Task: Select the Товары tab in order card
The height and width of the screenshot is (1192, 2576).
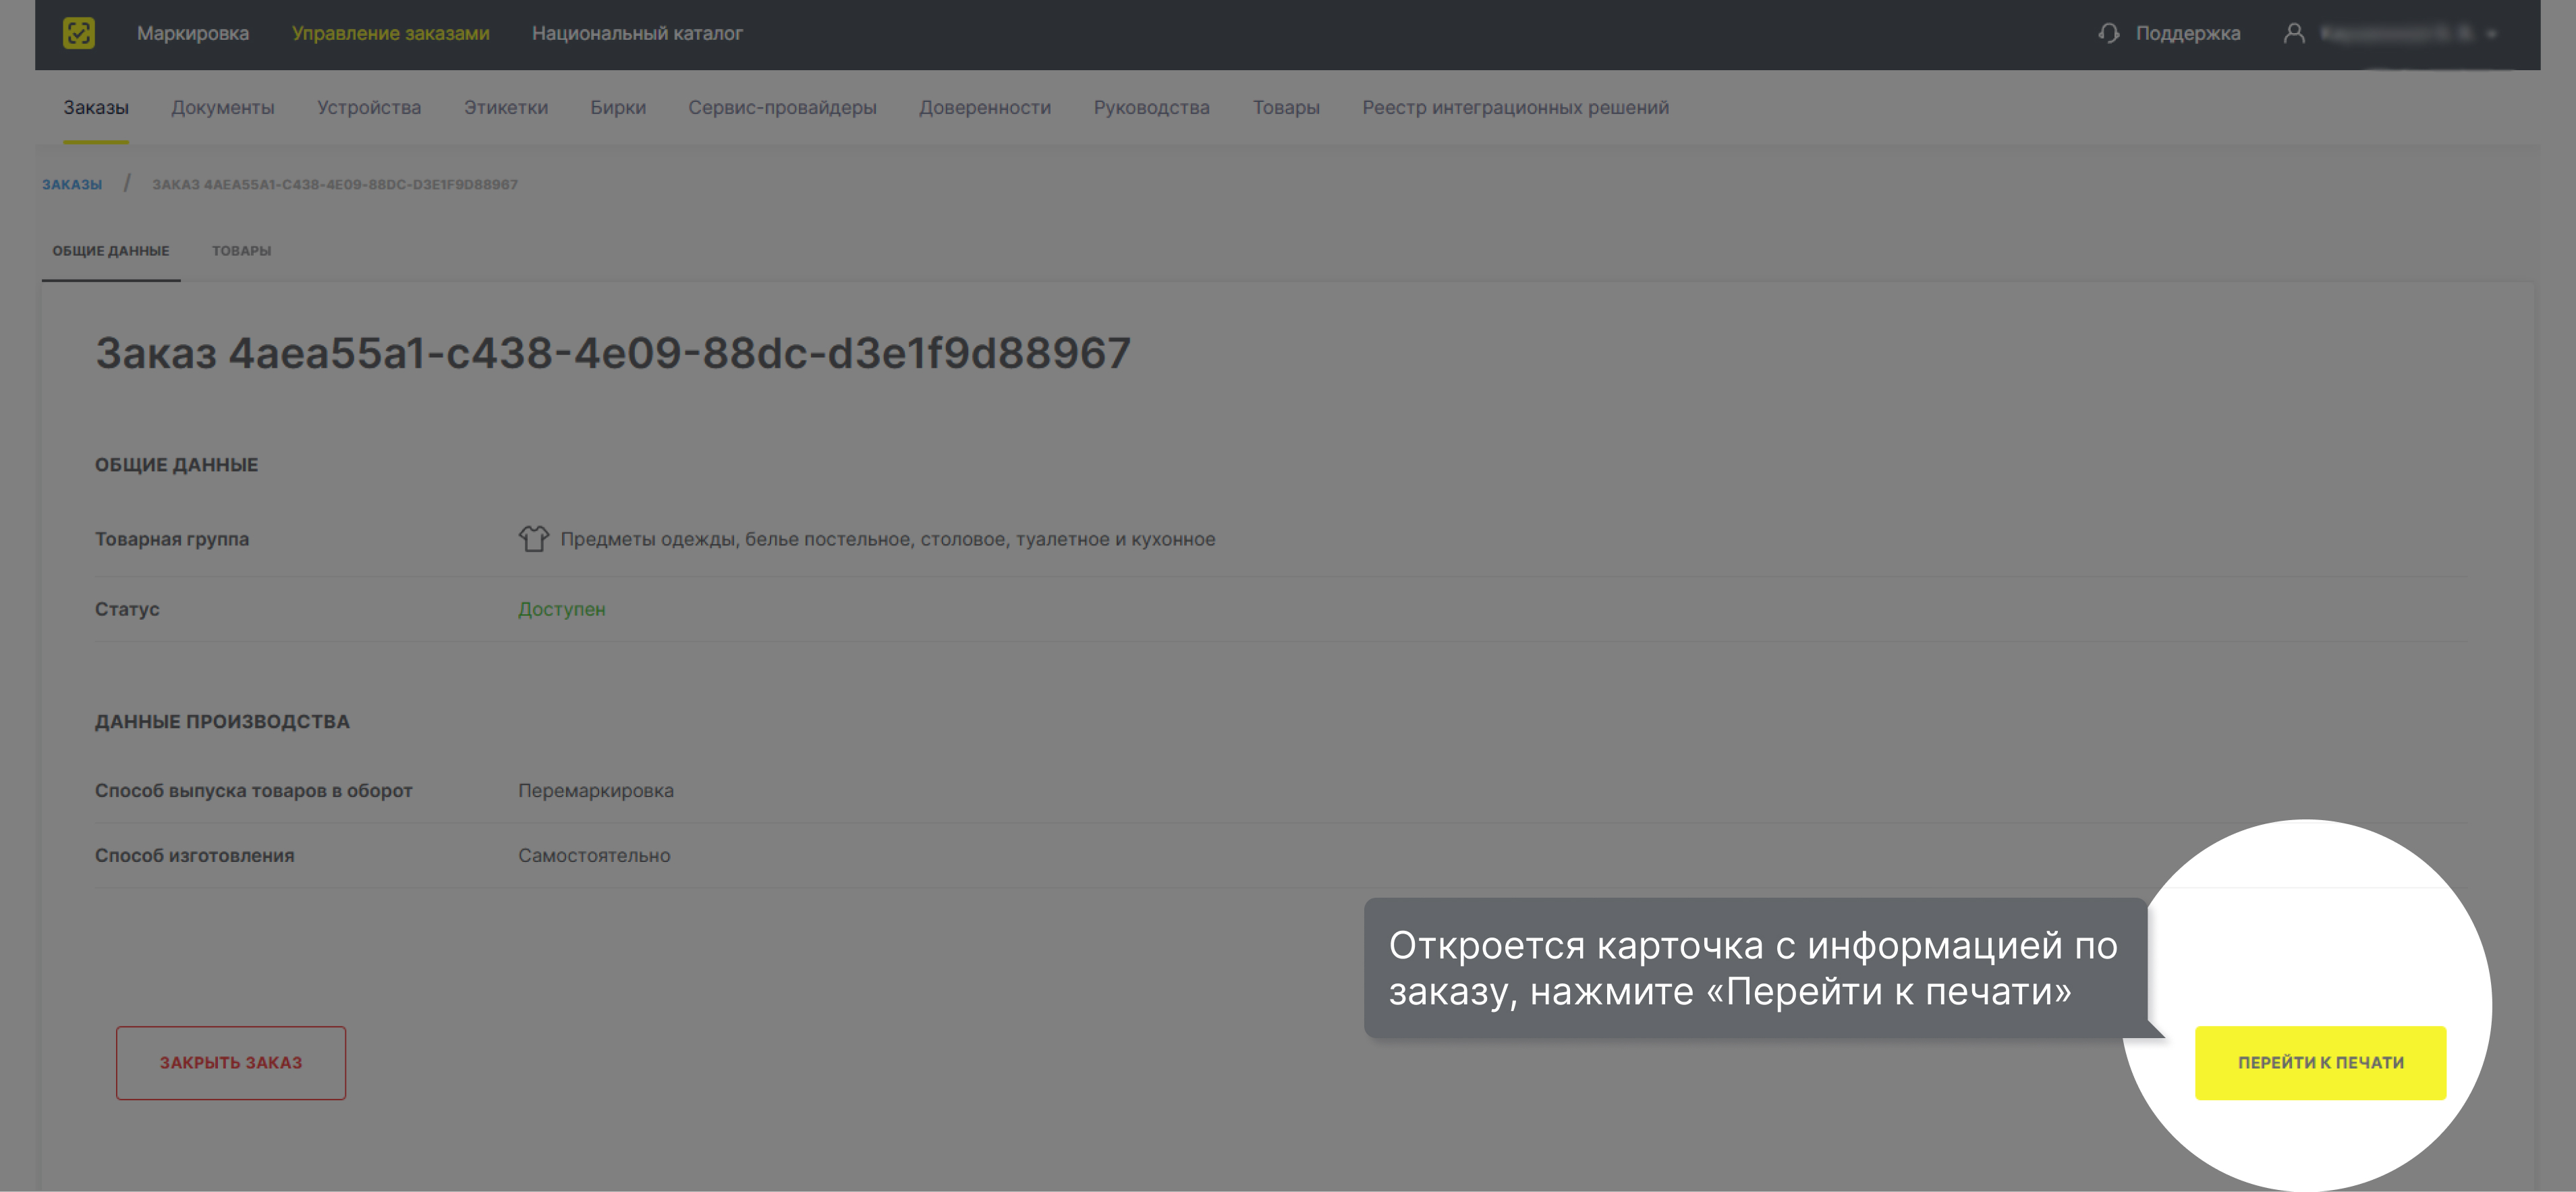Action: coord(242,251)
